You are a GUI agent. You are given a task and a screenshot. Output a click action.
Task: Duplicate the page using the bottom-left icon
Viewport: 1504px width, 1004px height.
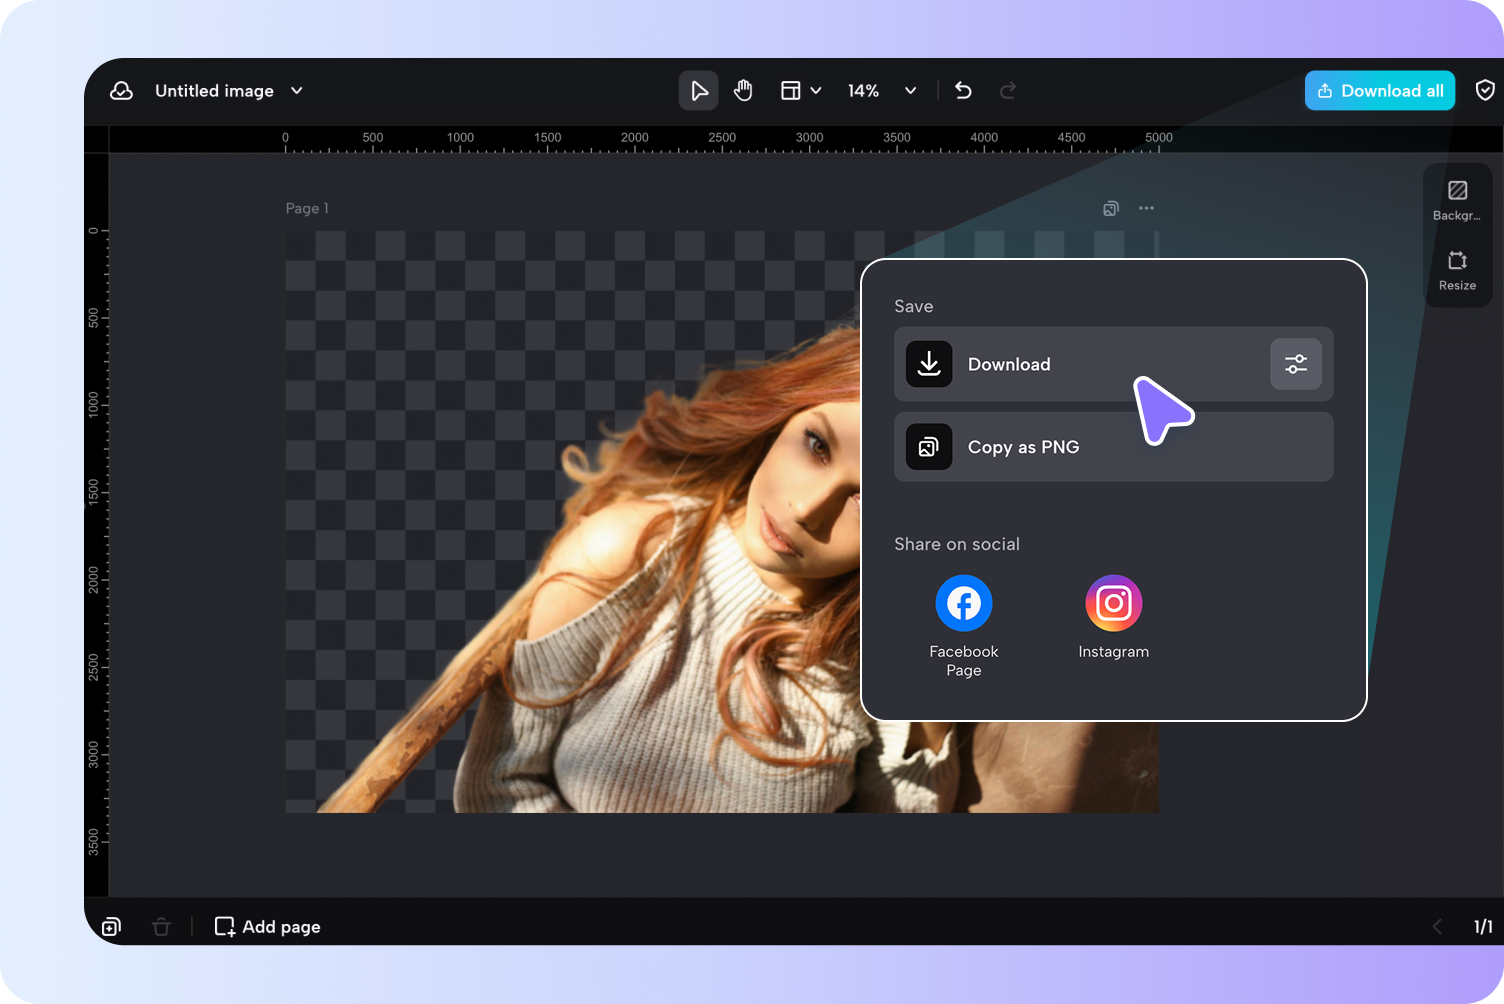click(x=111, y=926)
